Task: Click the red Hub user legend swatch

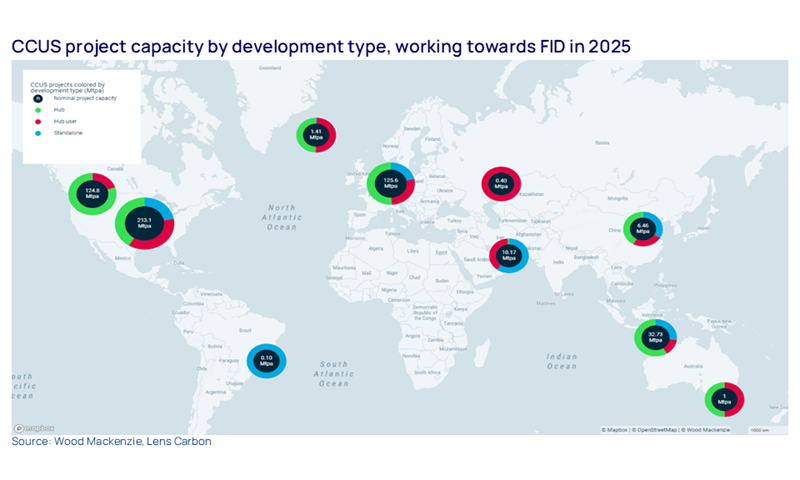Action: click(x=37, y=121)
